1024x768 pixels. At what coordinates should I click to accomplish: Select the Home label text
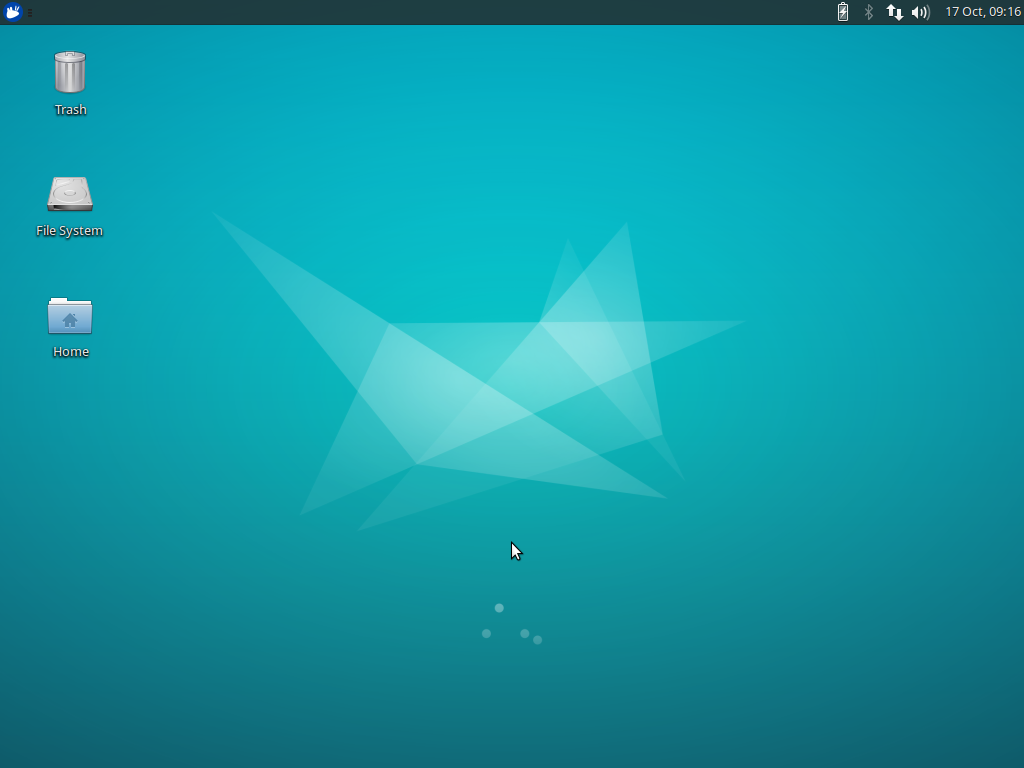(x=70, y=351)
